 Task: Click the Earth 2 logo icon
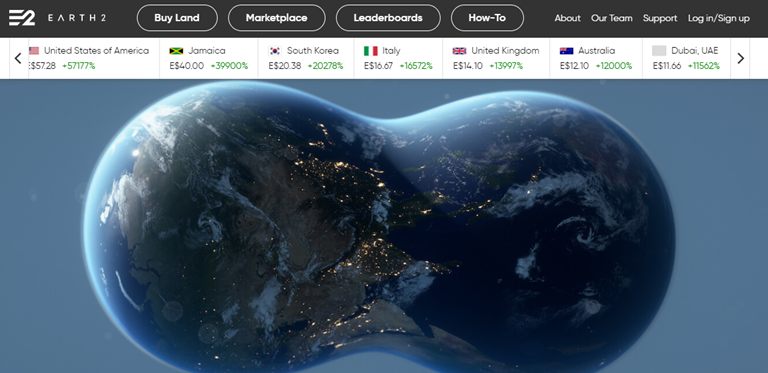pos(22,18)
